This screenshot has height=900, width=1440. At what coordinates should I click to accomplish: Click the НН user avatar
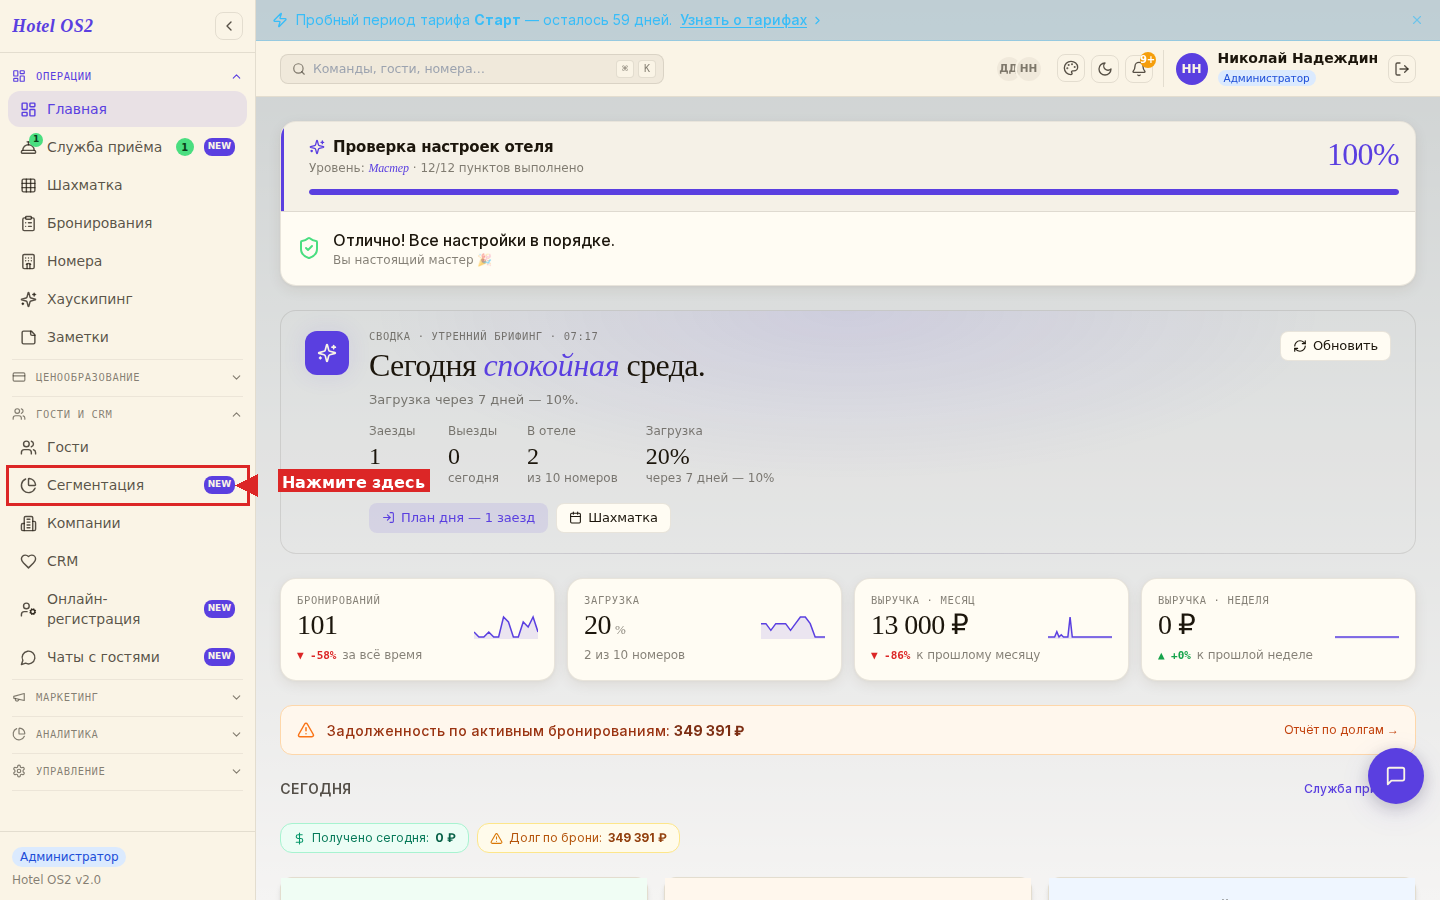(x=1191, y=69)
